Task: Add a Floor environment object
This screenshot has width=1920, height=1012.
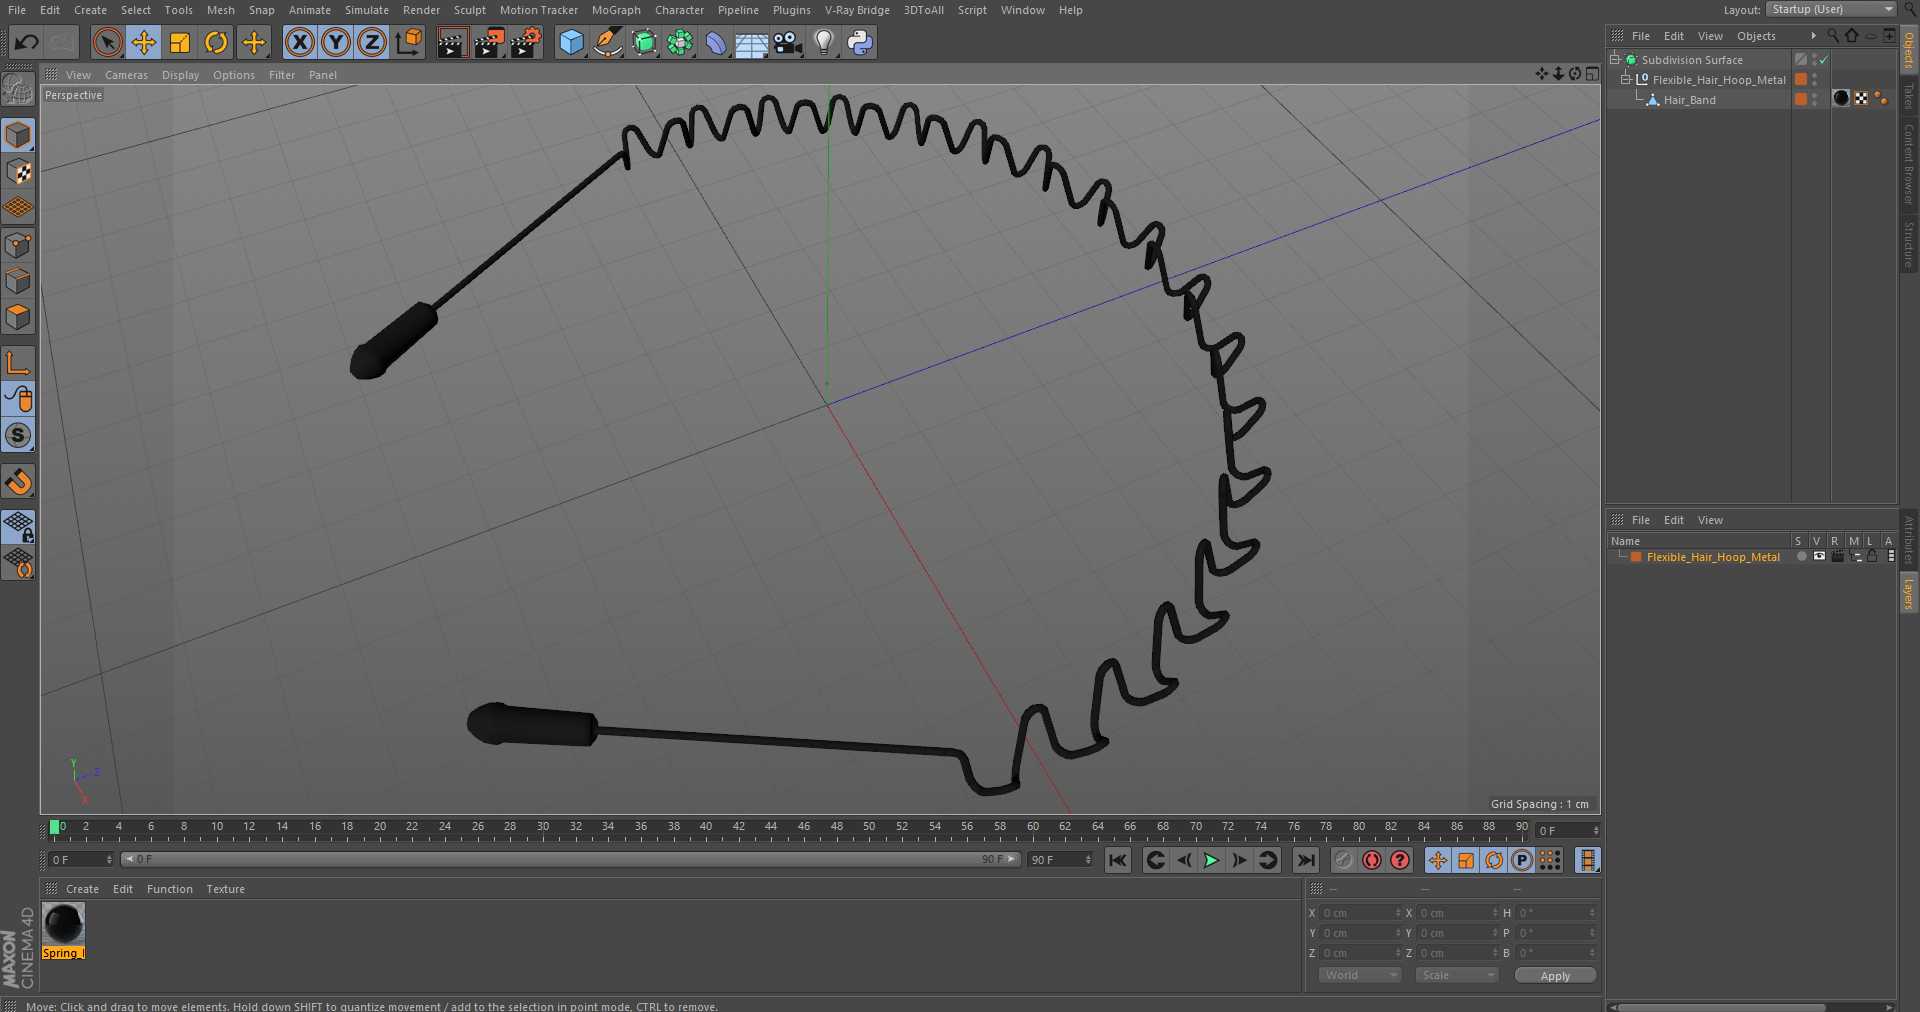Action: click(x=752, y=42)
